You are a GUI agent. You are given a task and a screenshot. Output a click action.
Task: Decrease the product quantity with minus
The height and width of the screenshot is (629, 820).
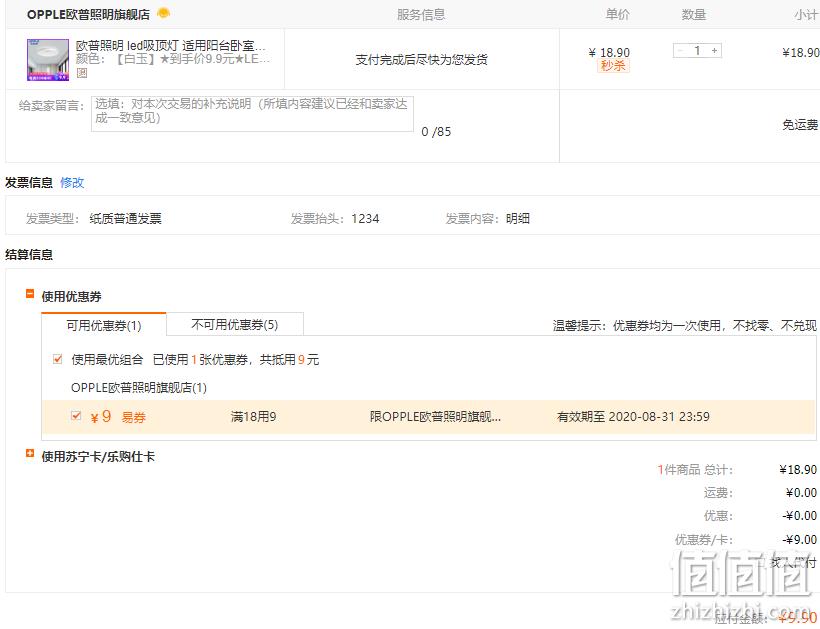680,51
